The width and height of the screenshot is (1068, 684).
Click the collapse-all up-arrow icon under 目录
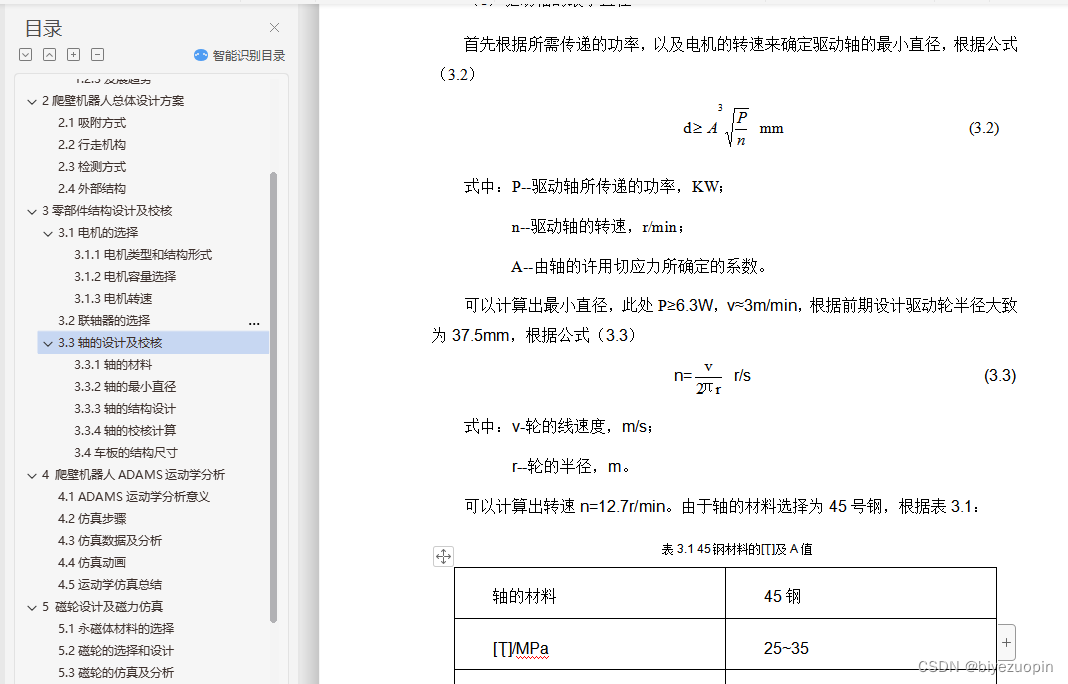pyautogui.click(x=50, y=55)
